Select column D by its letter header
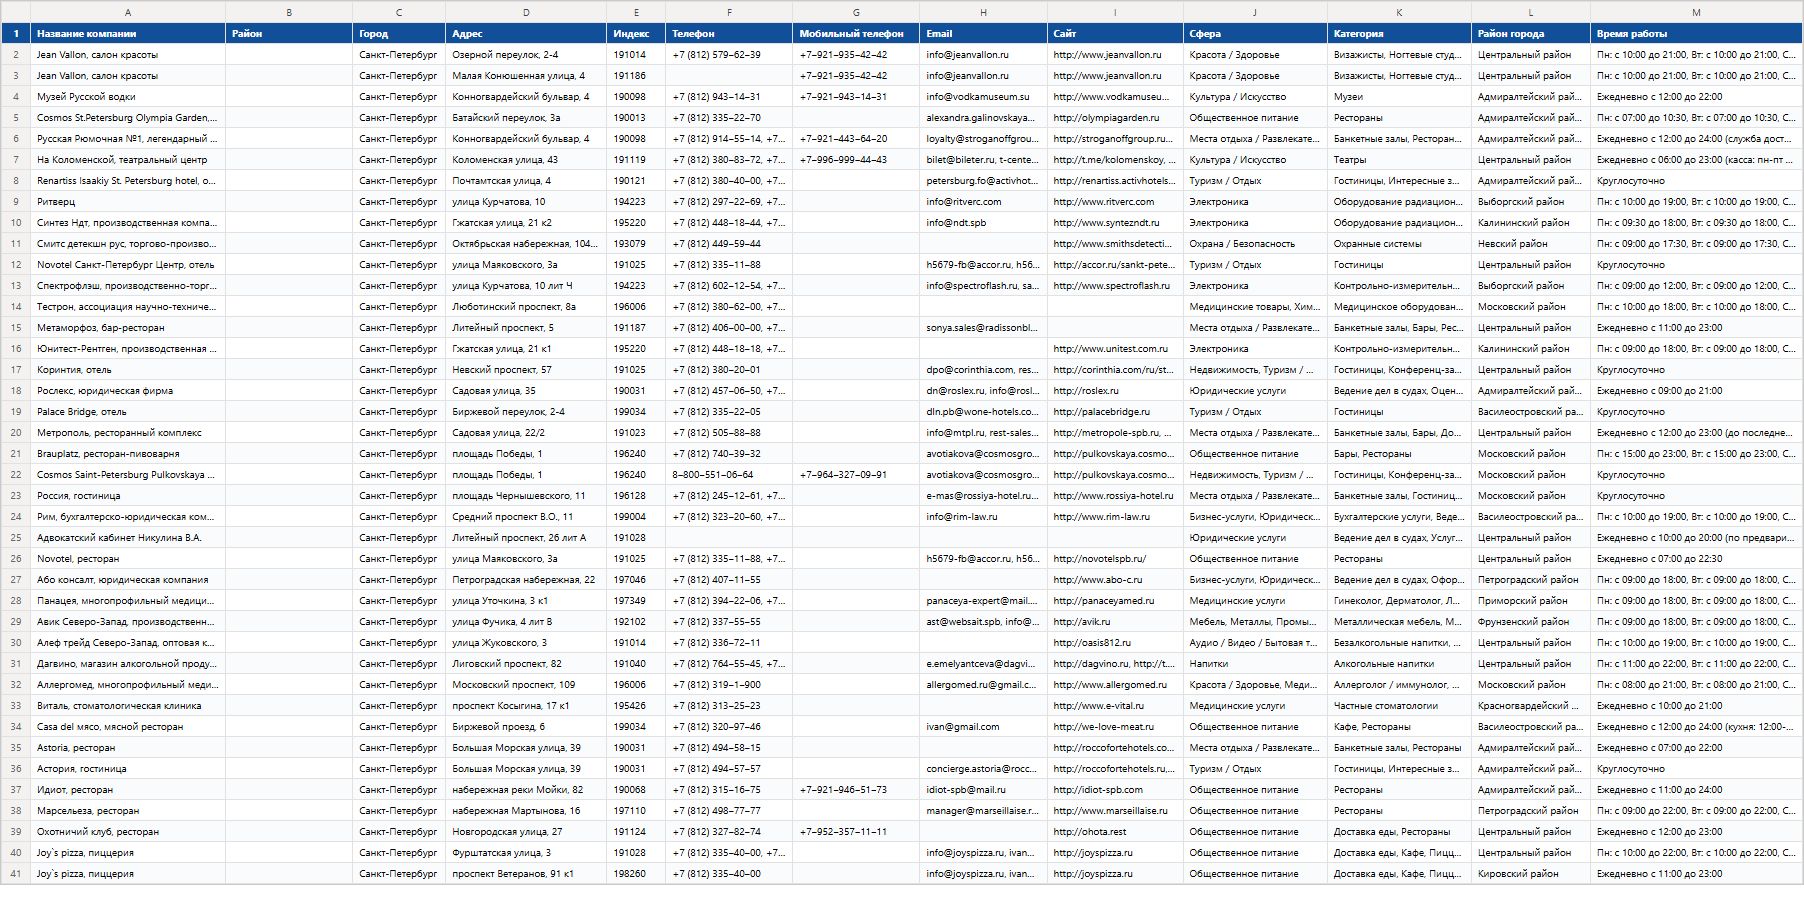The image size is (1804, 902). (526, 12)
